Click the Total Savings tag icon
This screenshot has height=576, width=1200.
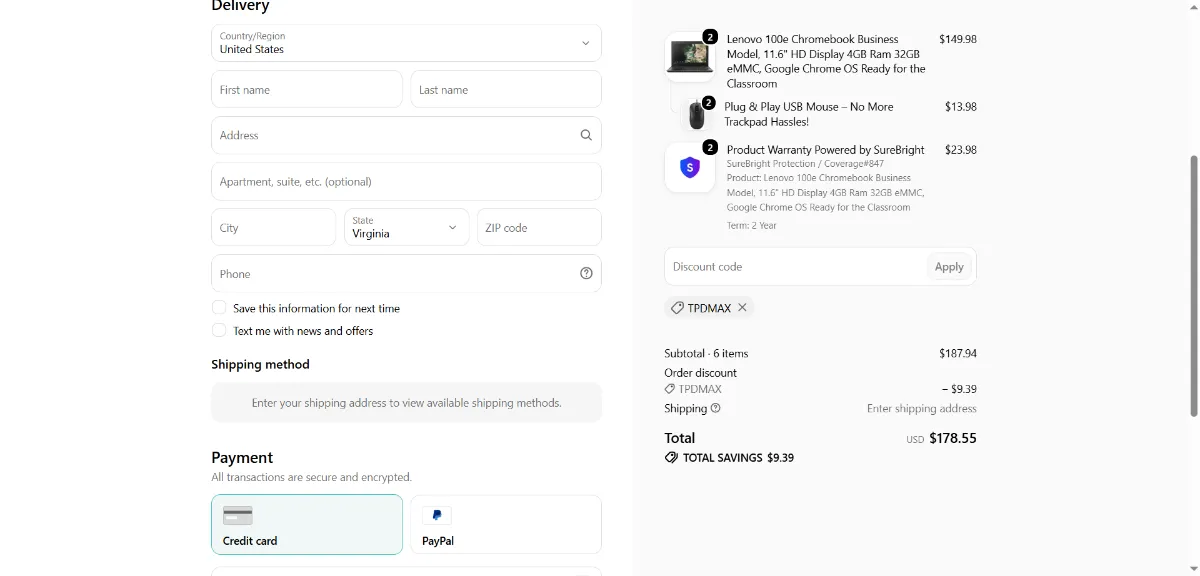[x=671, y=457]
